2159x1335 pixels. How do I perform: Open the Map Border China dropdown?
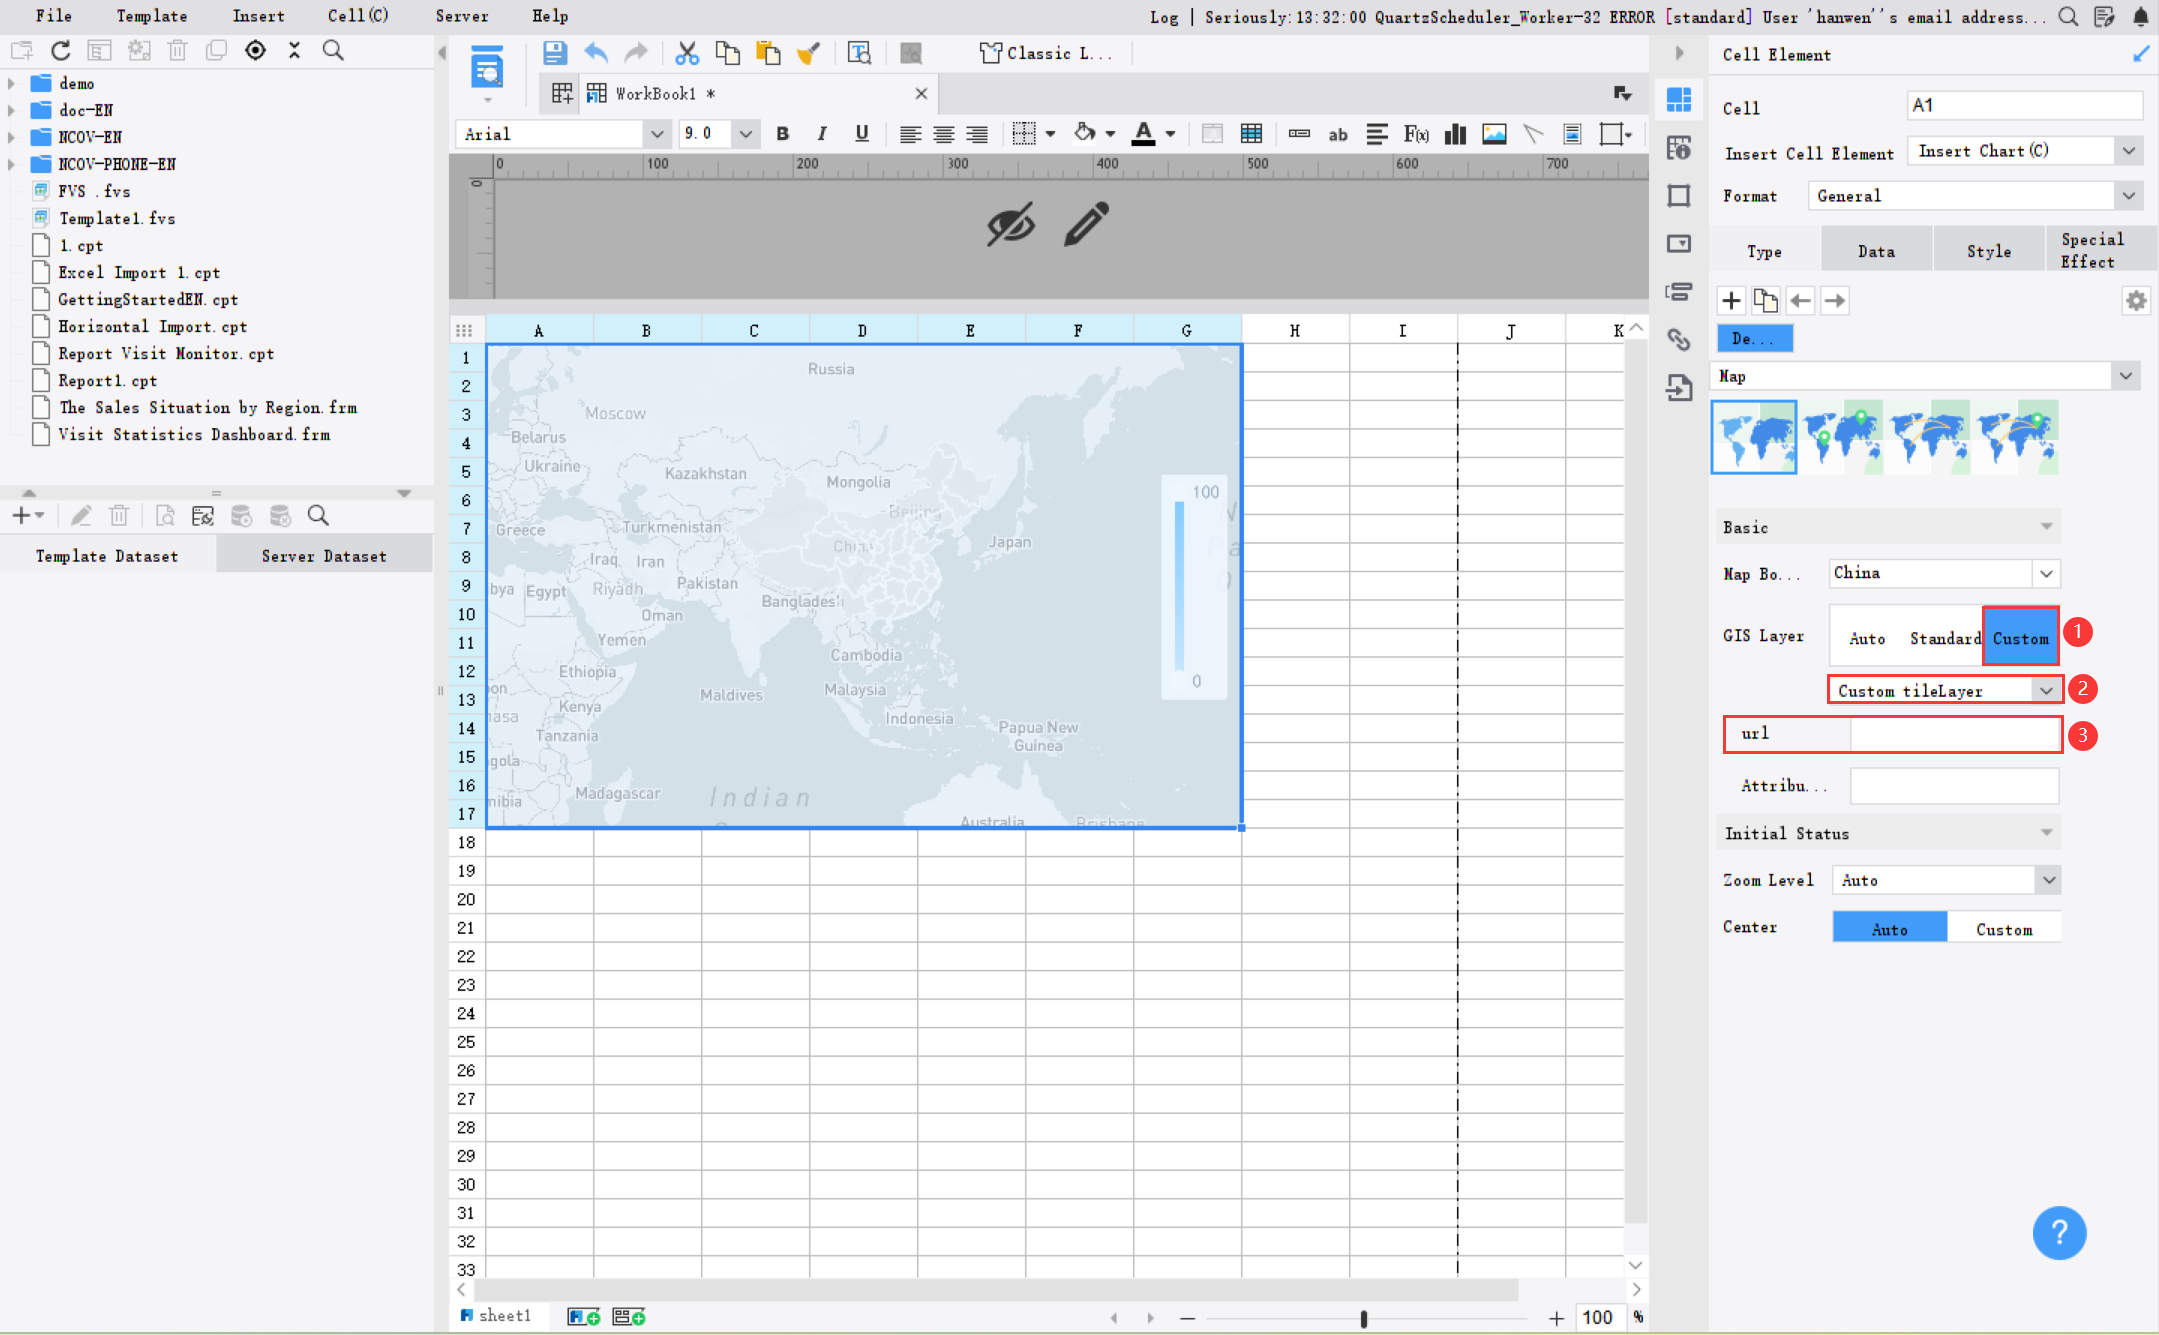pos(2046,574)
